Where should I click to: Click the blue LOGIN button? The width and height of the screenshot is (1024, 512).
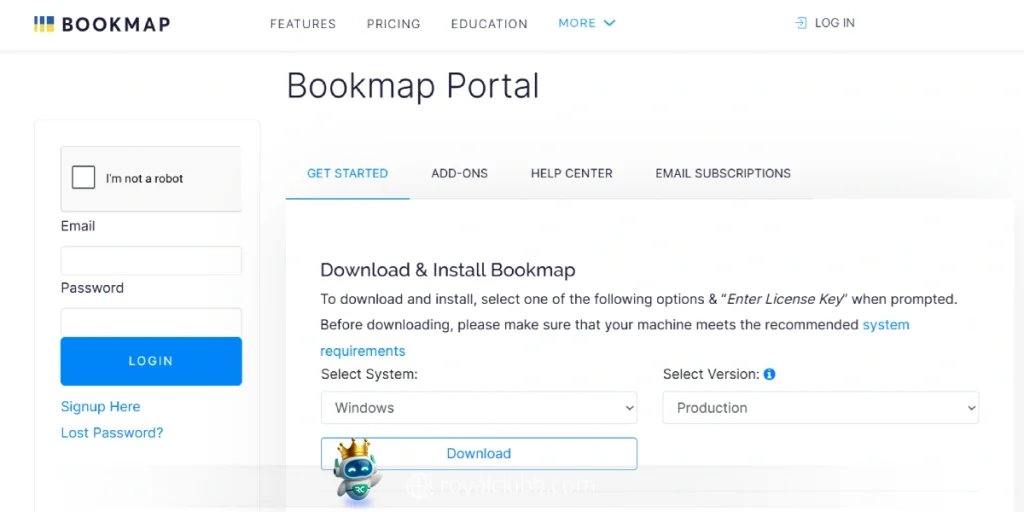click(152, 361)
